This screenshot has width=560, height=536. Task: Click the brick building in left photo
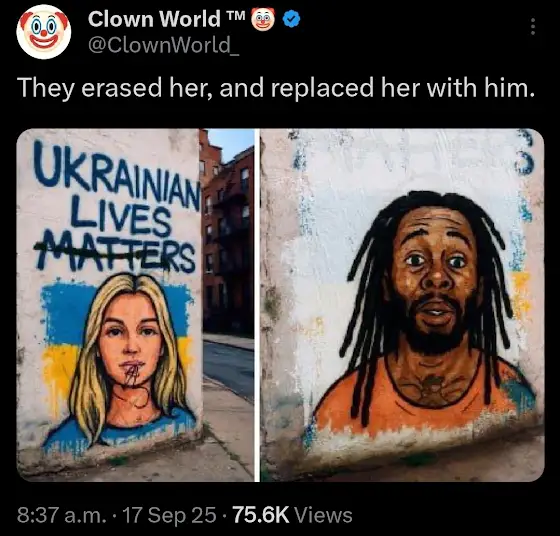pos(228,232)
